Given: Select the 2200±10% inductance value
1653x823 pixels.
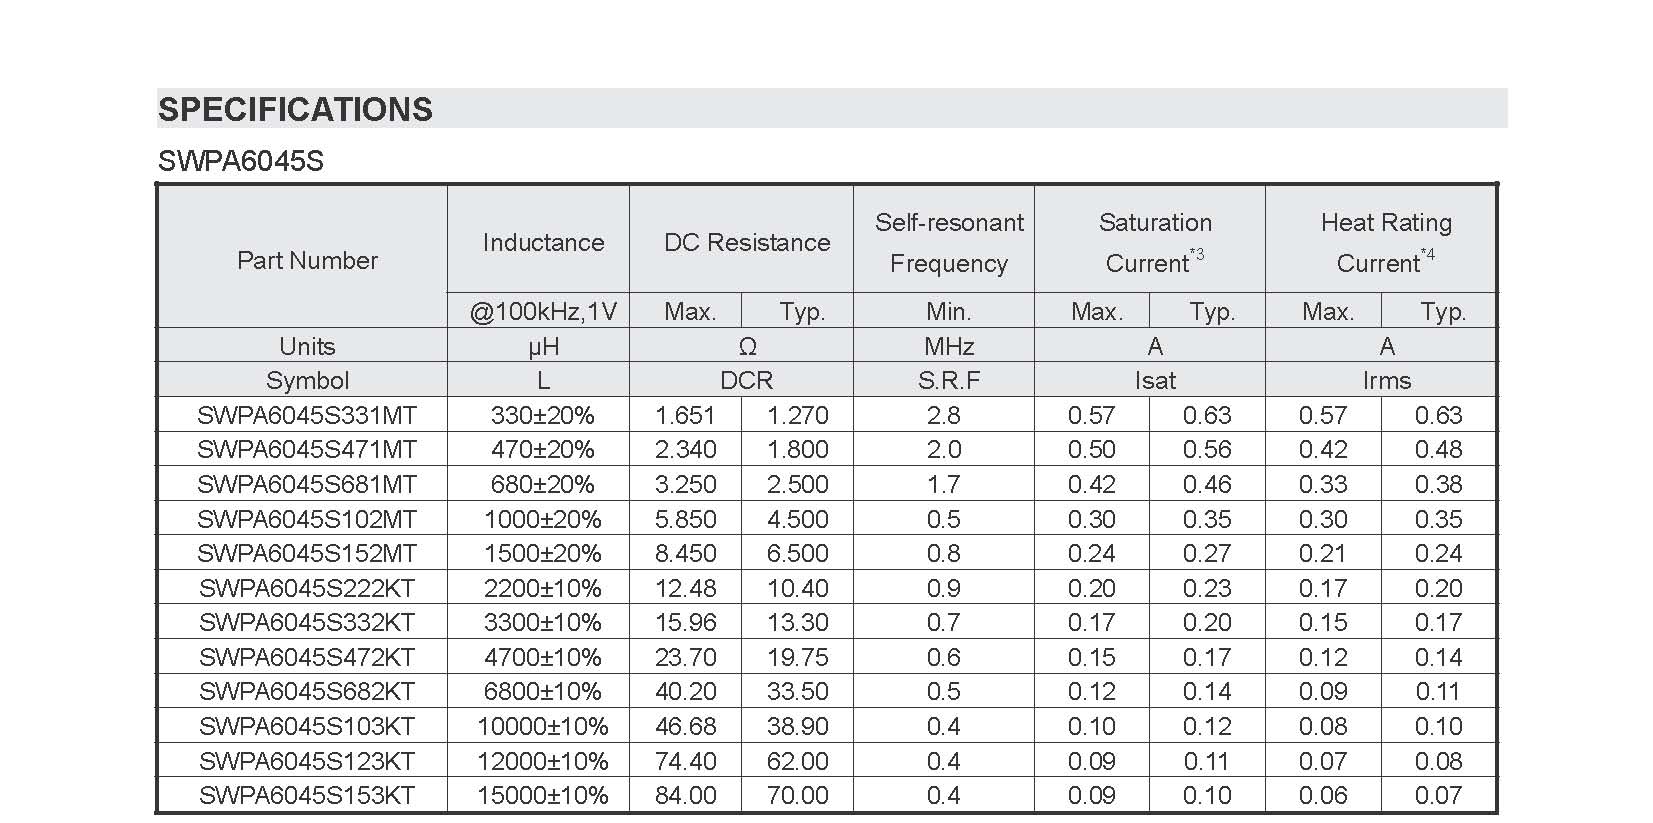Looking at the screenshot, I should click(x=543, y=588).
